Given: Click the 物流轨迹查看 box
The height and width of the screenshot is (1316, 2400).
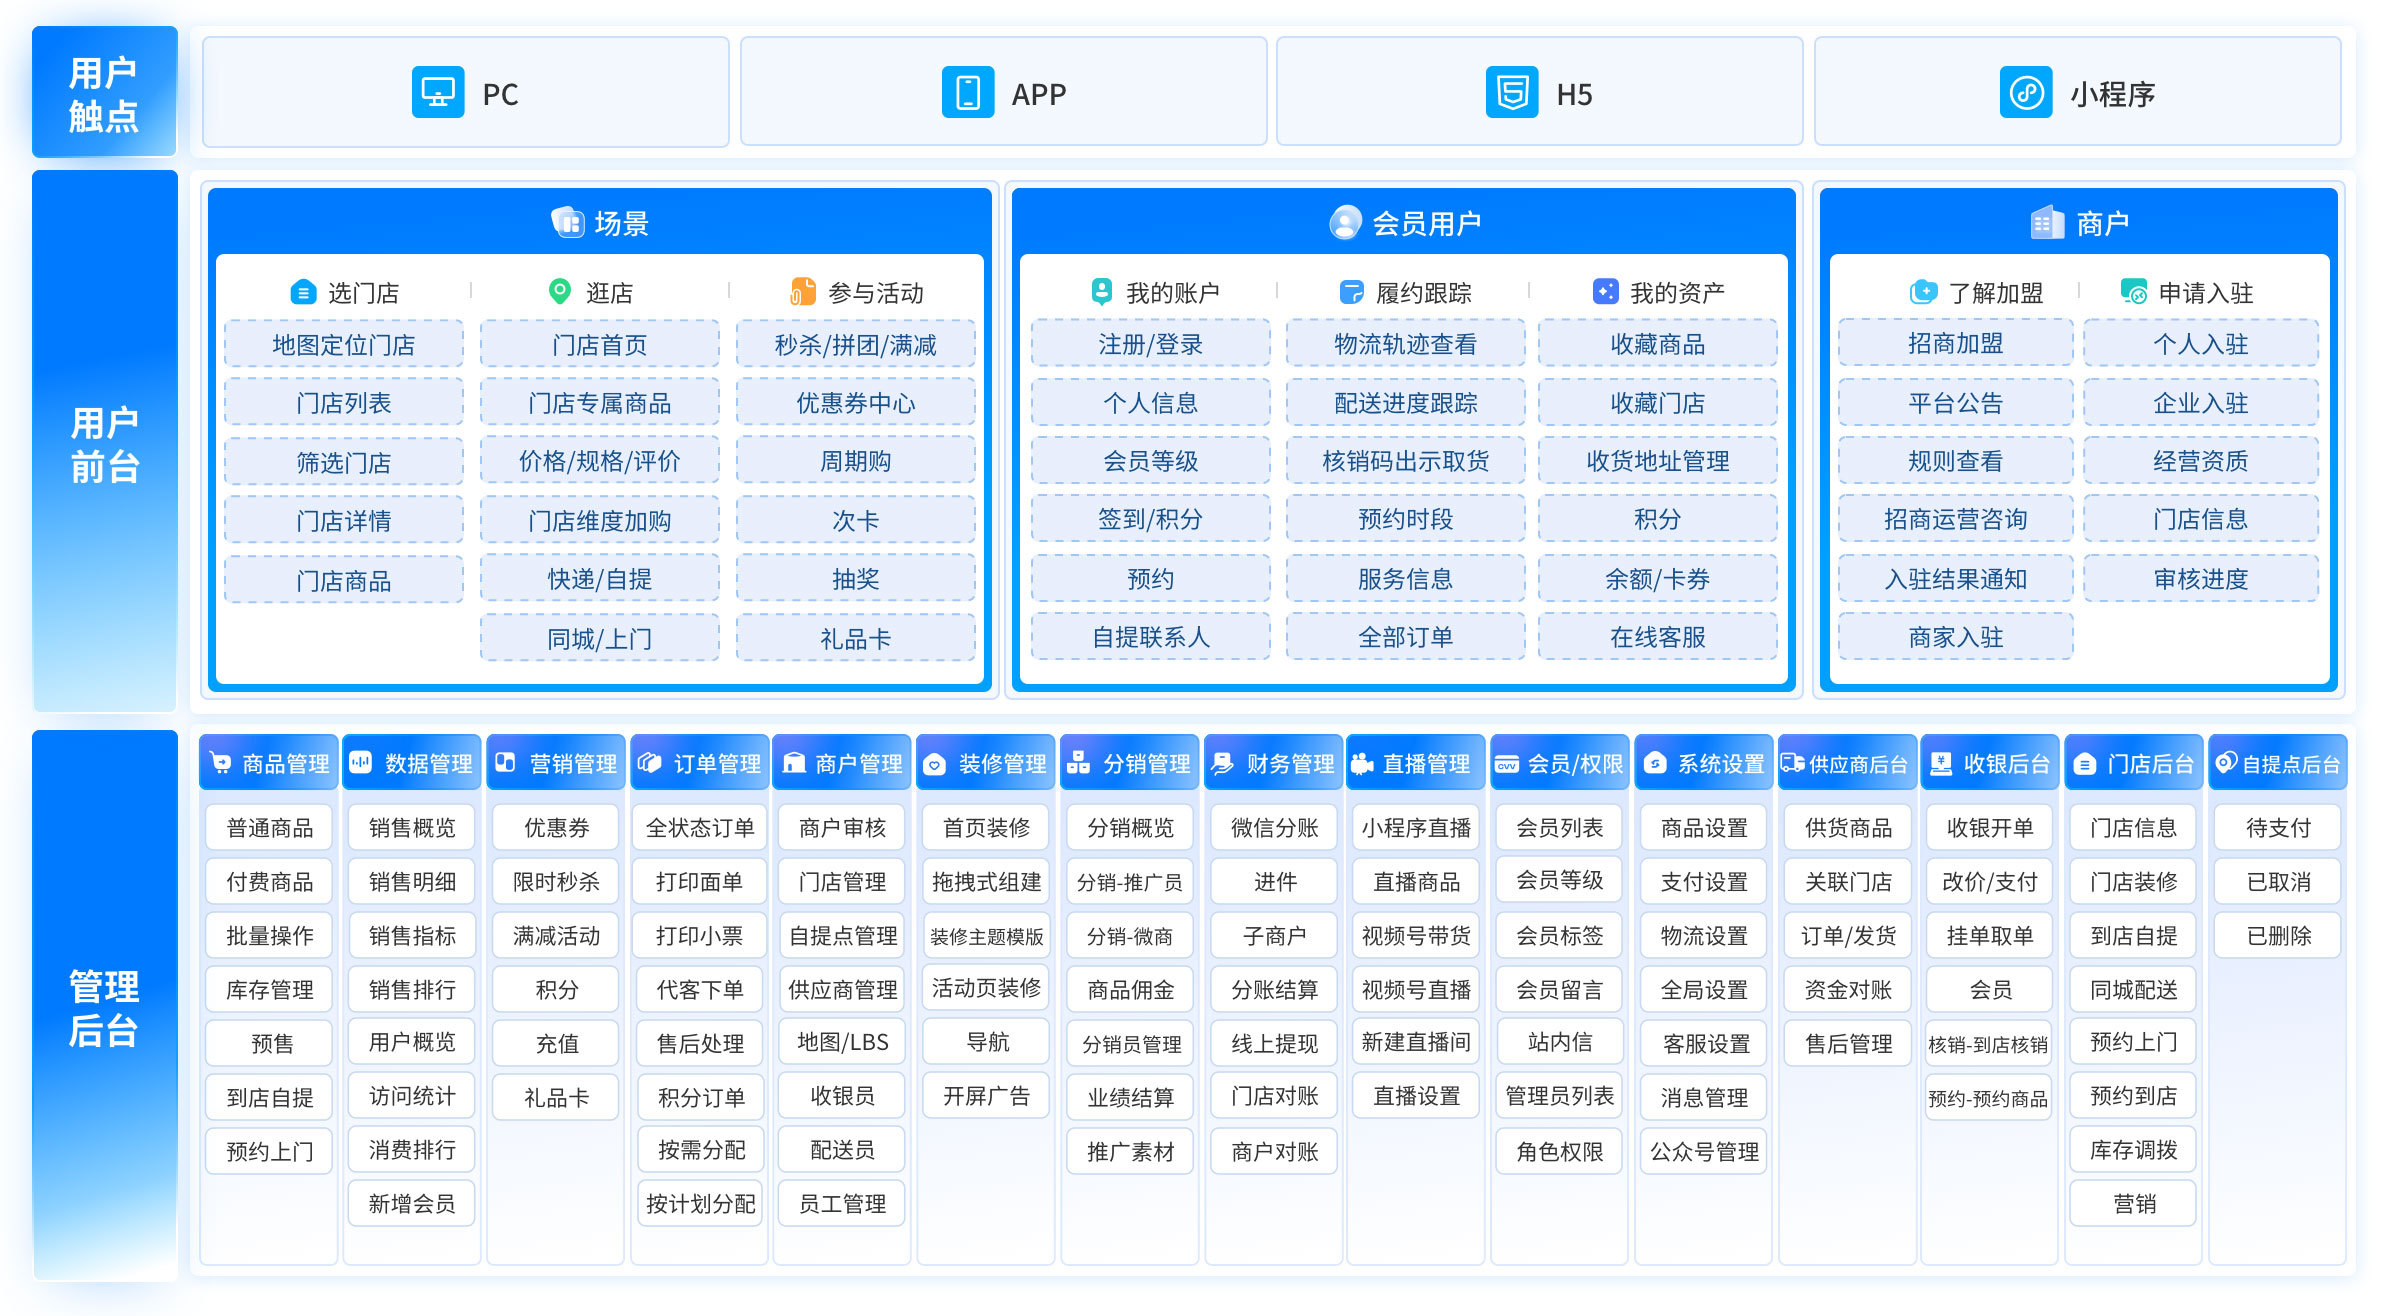Looking at the screenshot, I should [1406, 344].
